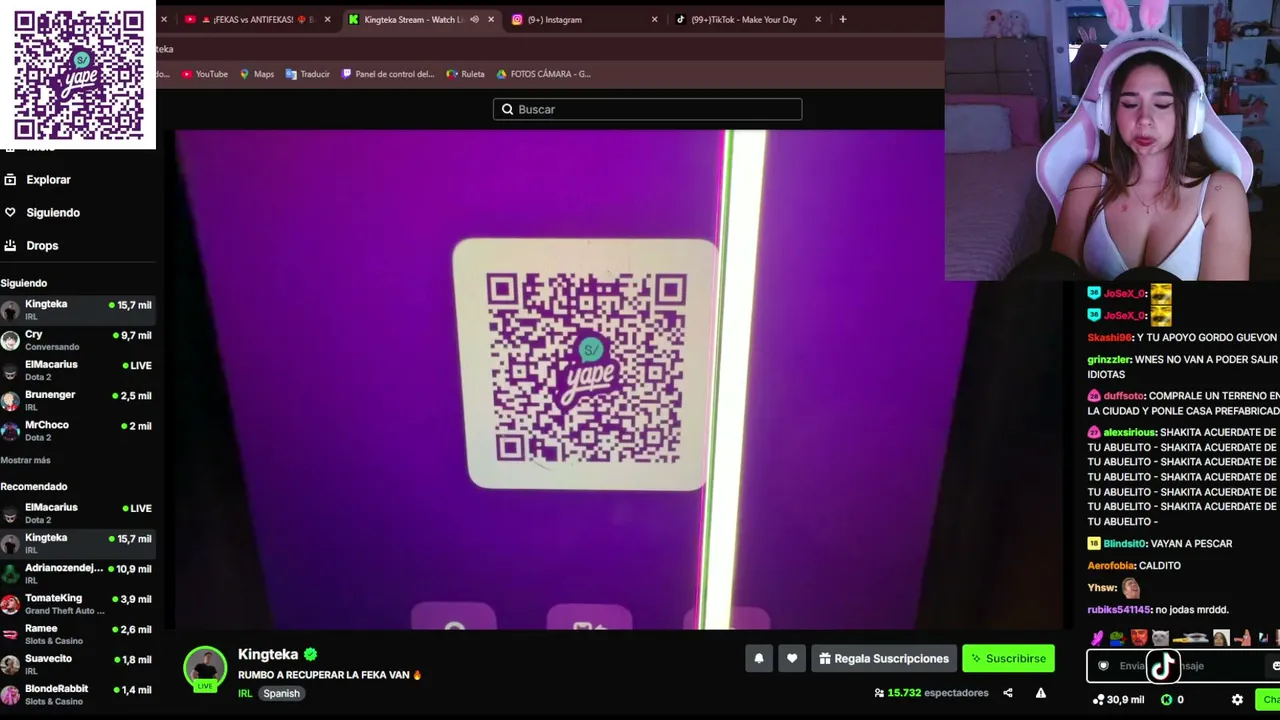The image size is (1280, 720).
Task: Open the Panel de control bookmark
Action: point(389,74)
